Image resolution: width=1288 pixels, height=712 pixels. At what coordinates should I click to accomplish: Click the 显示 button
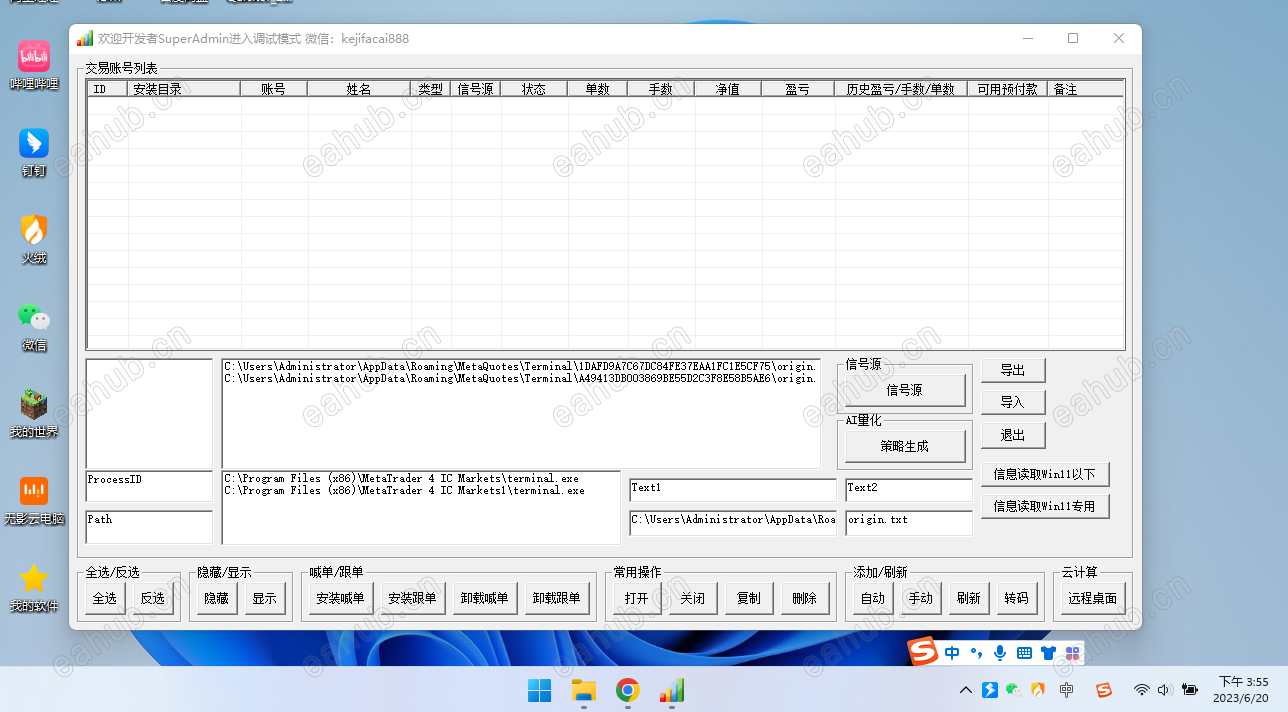coord(265,598)
